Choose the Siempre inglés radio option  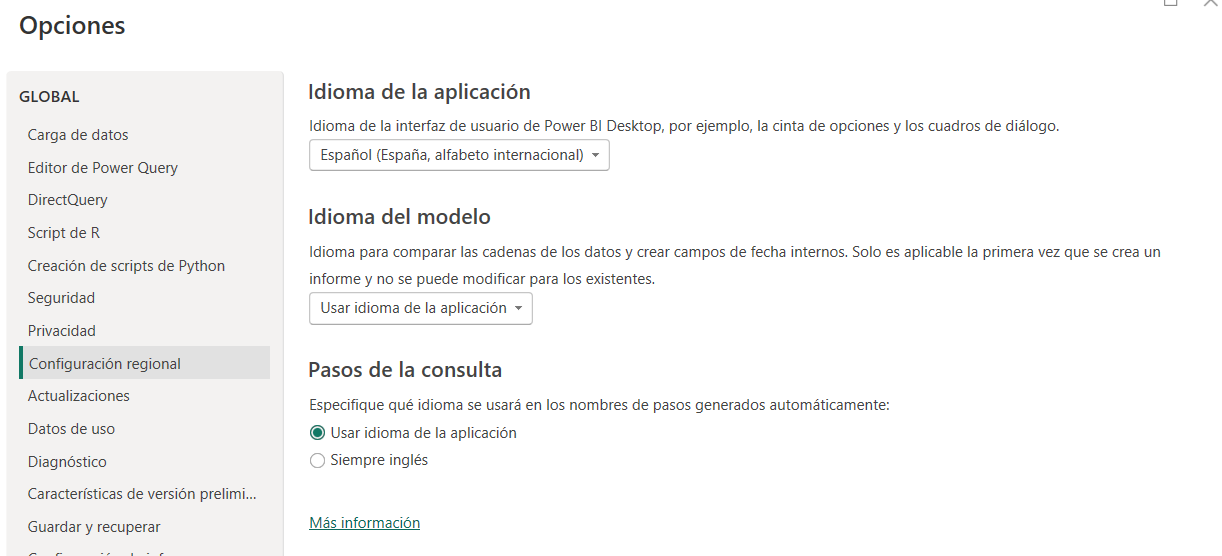pos(318,461)
